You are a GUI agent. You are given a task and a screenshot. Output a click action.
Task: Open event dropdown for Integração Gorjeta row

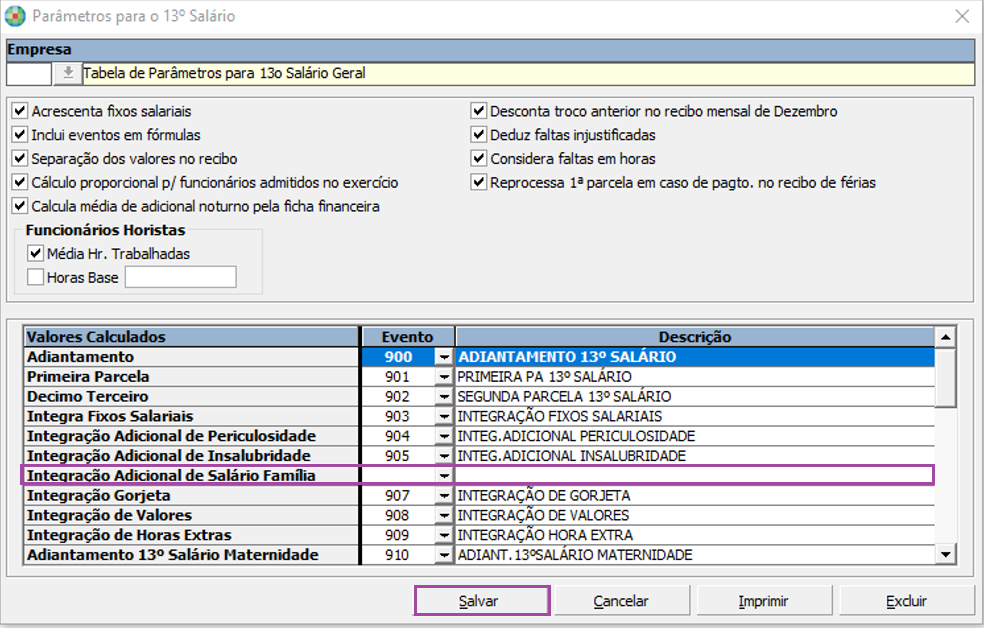click(x=444, y=496)
